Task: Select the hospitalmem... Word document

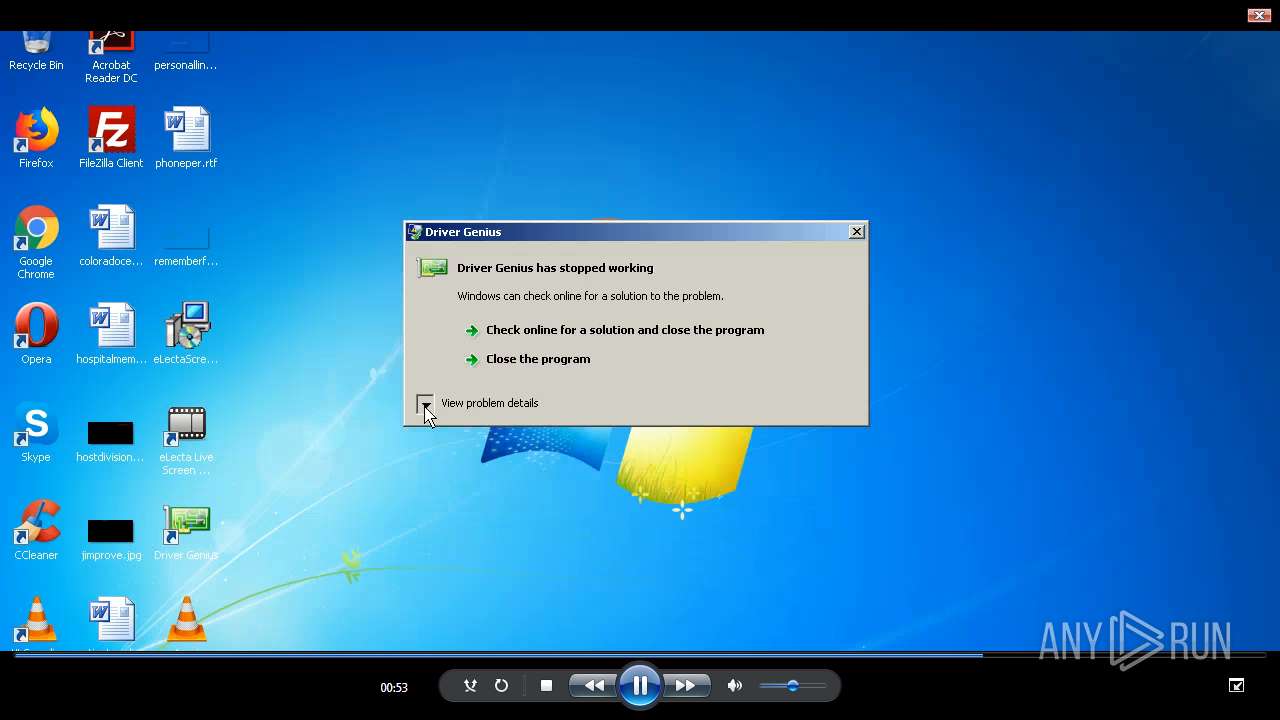Action: pos(111,334)
